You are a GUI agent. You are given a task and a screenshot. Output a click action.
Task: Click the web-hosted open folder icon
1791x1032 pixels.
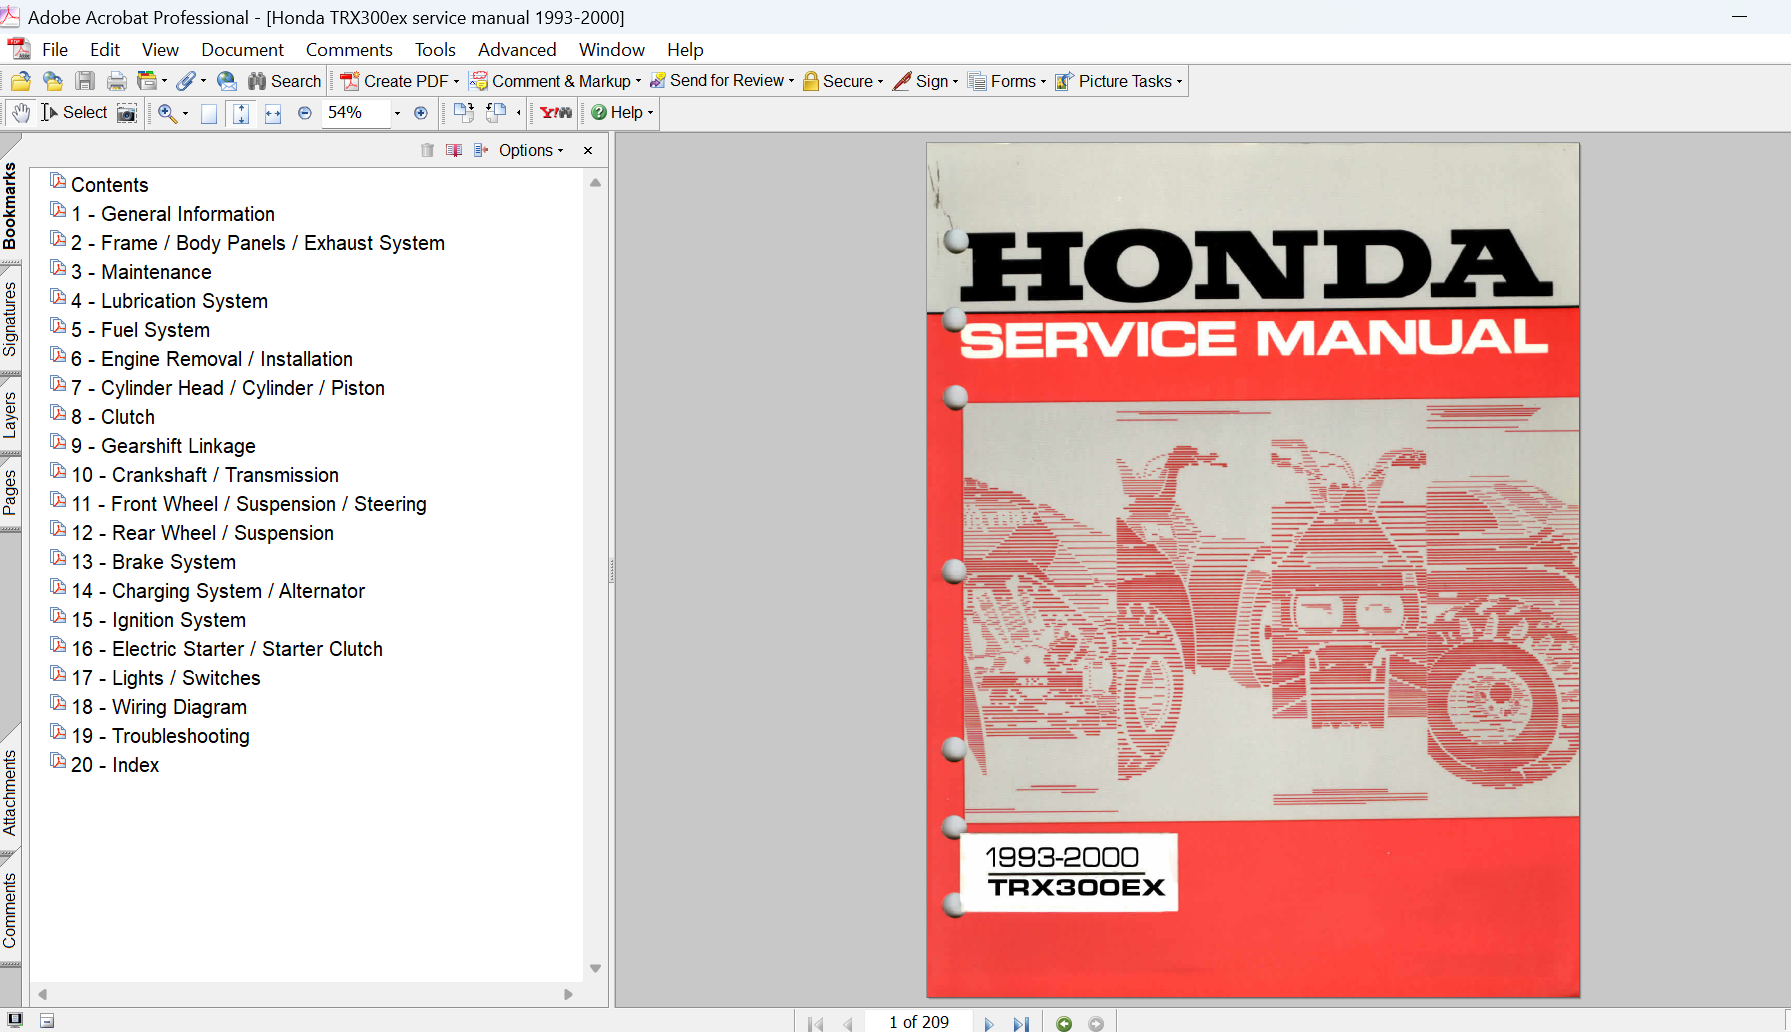[x=53, y=81]
